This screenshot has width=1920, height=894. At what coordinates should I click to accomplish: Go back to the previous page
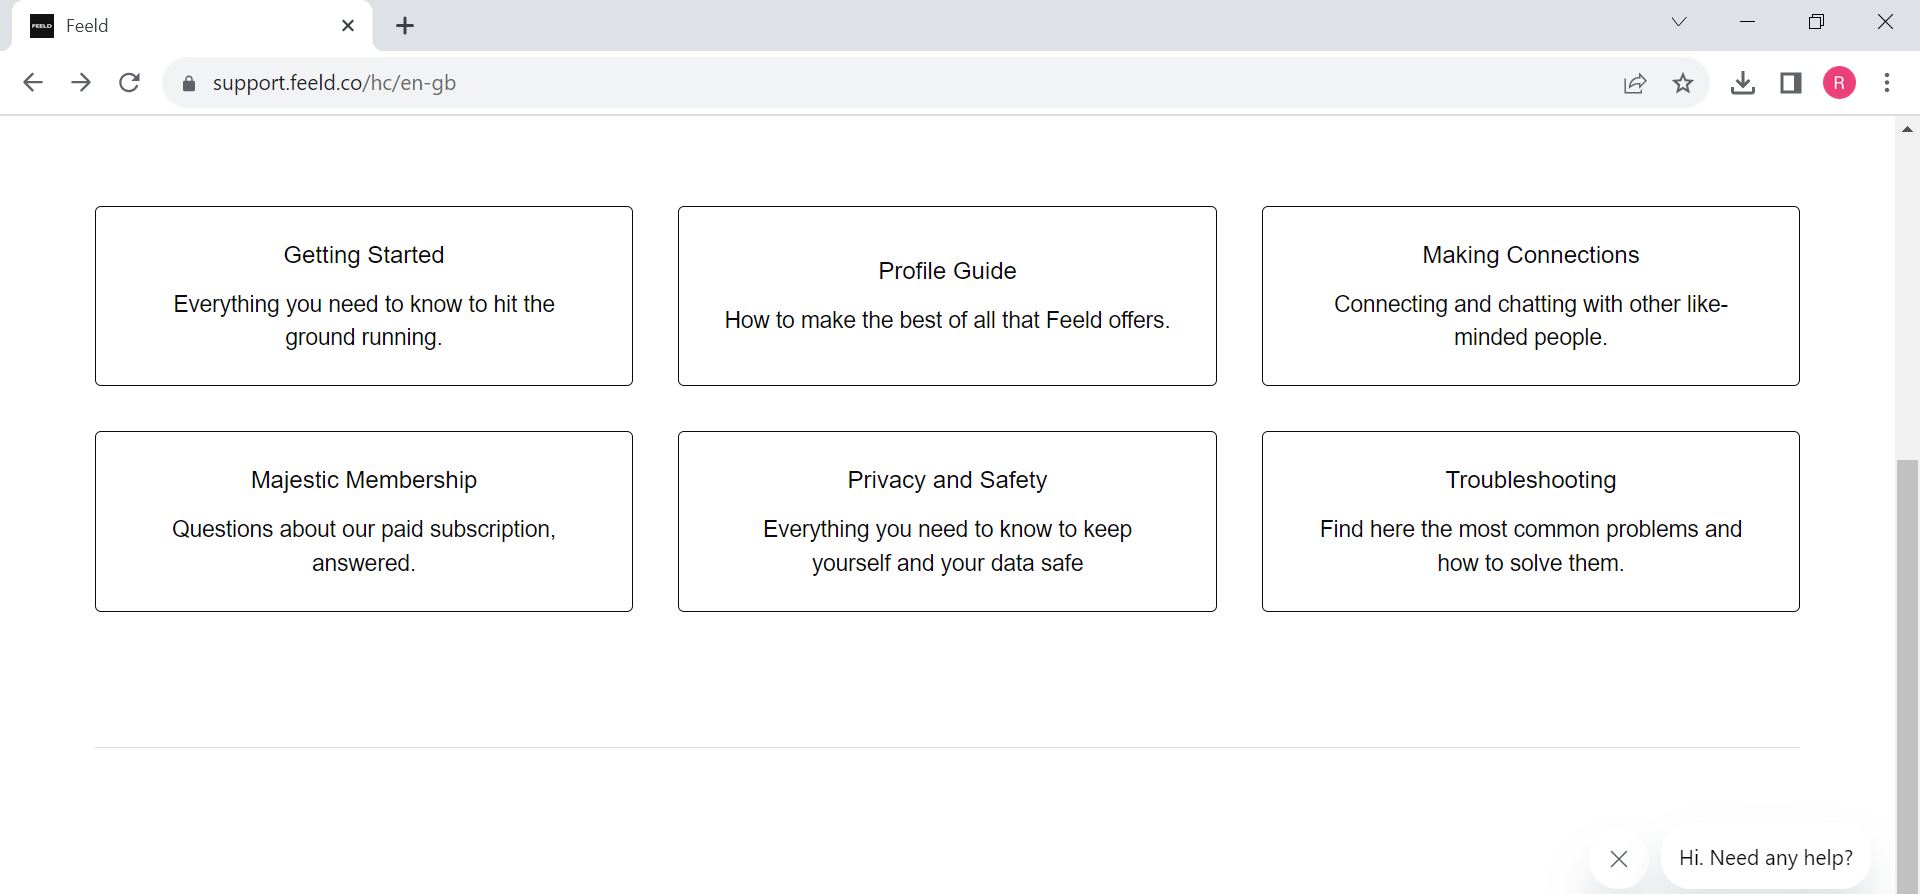click(32, 83)
